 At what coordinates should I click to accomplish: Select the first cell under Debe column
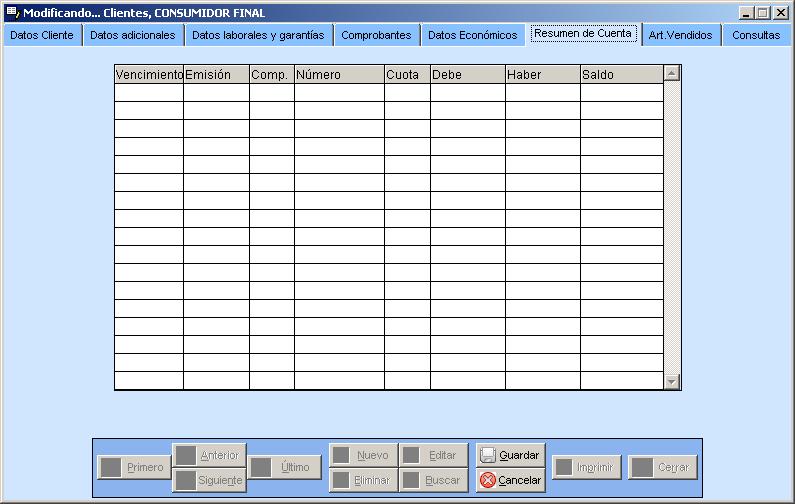467,93
